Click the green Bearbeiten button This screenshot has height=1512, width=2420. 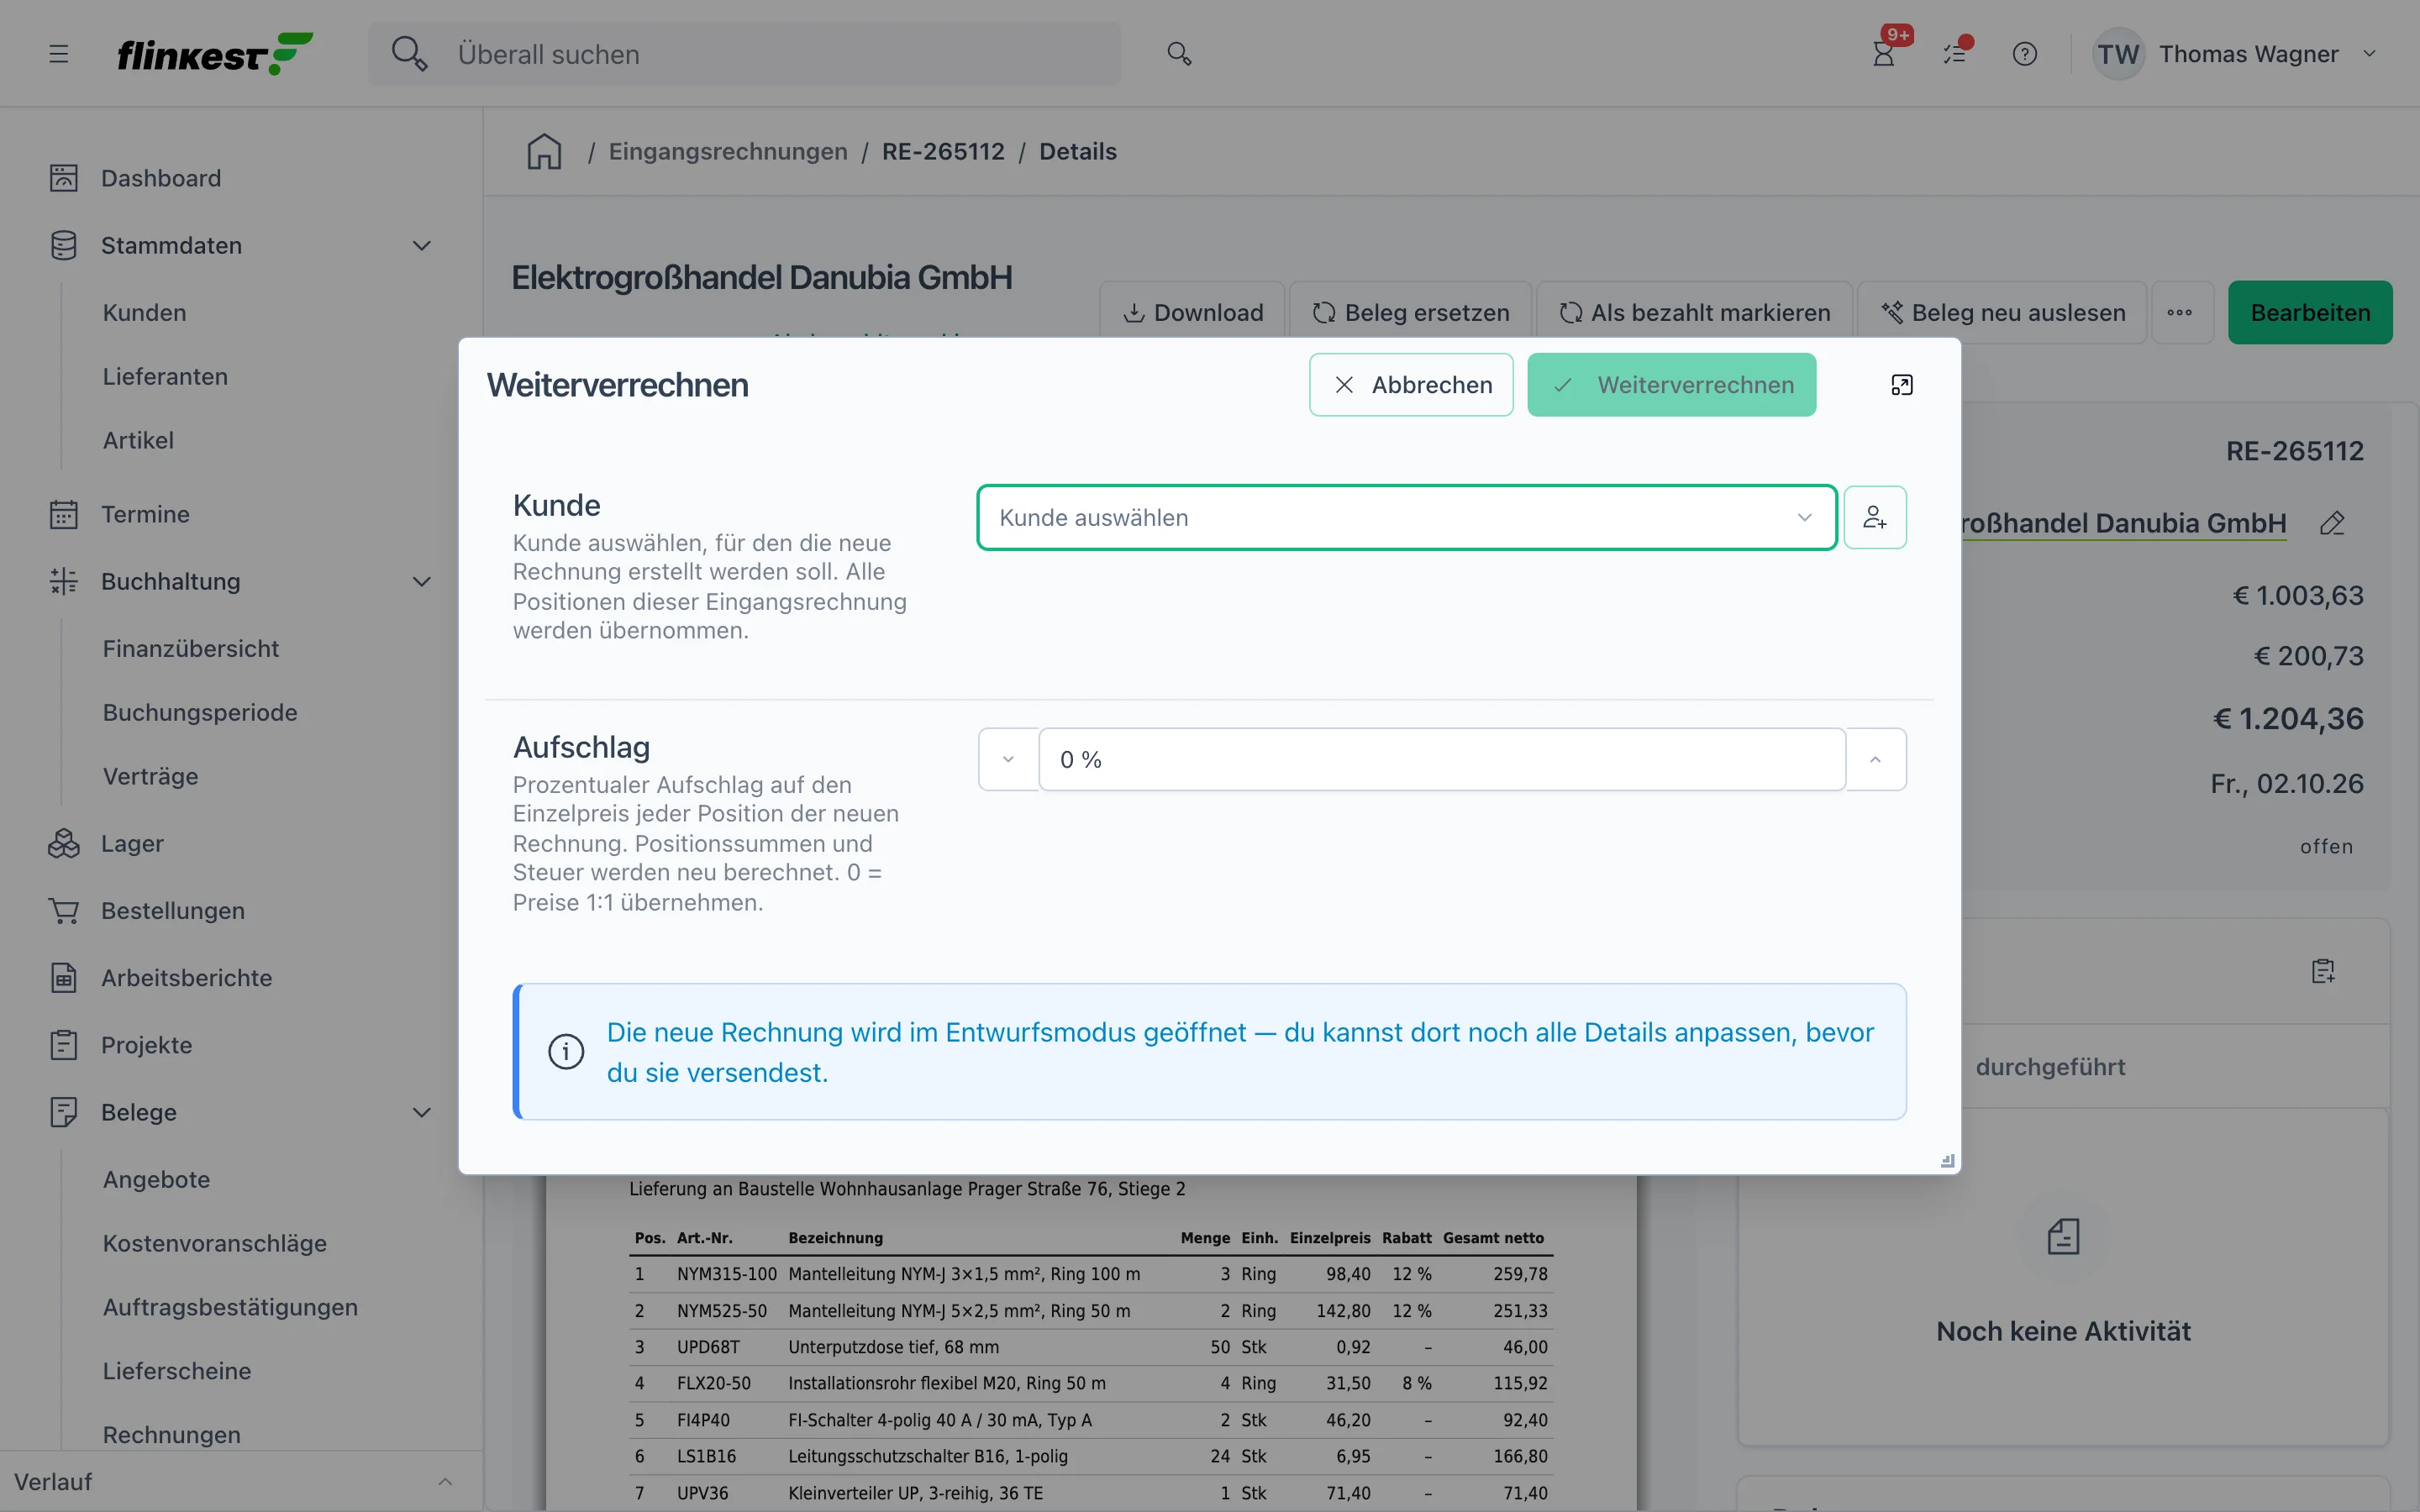(x=2310, y=313)
